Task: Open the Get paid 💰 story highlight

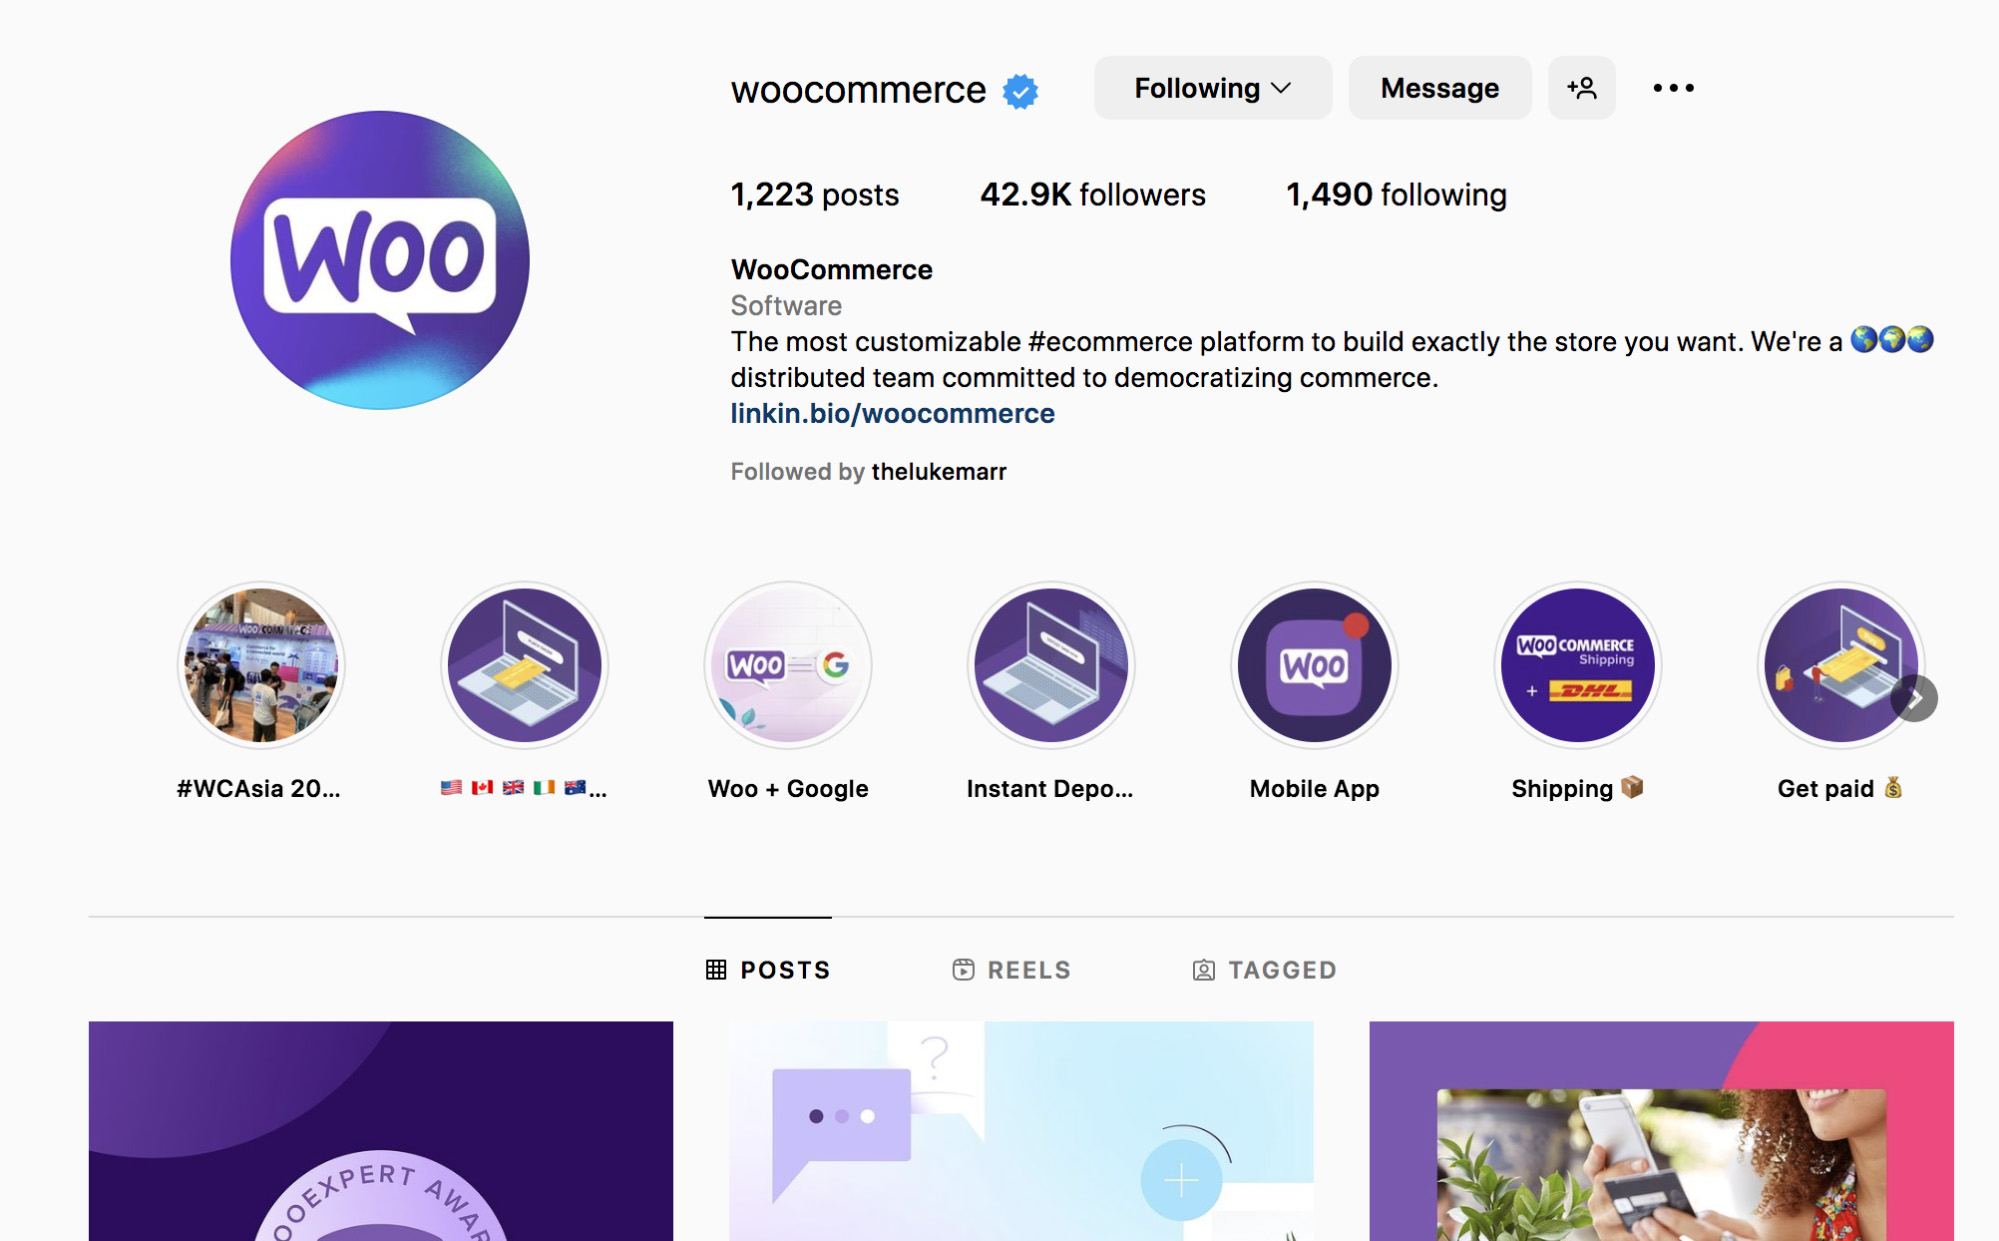Action: [1837, 665]
